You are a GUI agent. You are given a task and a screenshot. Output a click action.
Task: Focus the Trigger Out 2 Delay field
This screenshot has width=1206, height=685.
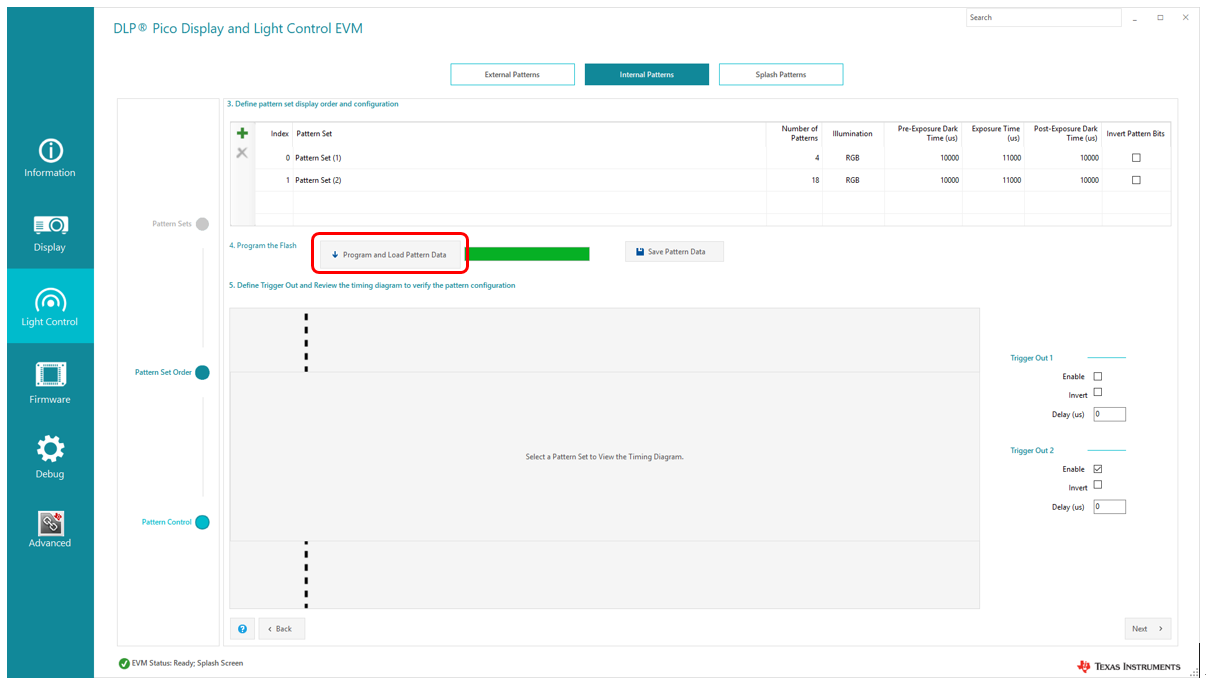click(x=1110, y=507)
